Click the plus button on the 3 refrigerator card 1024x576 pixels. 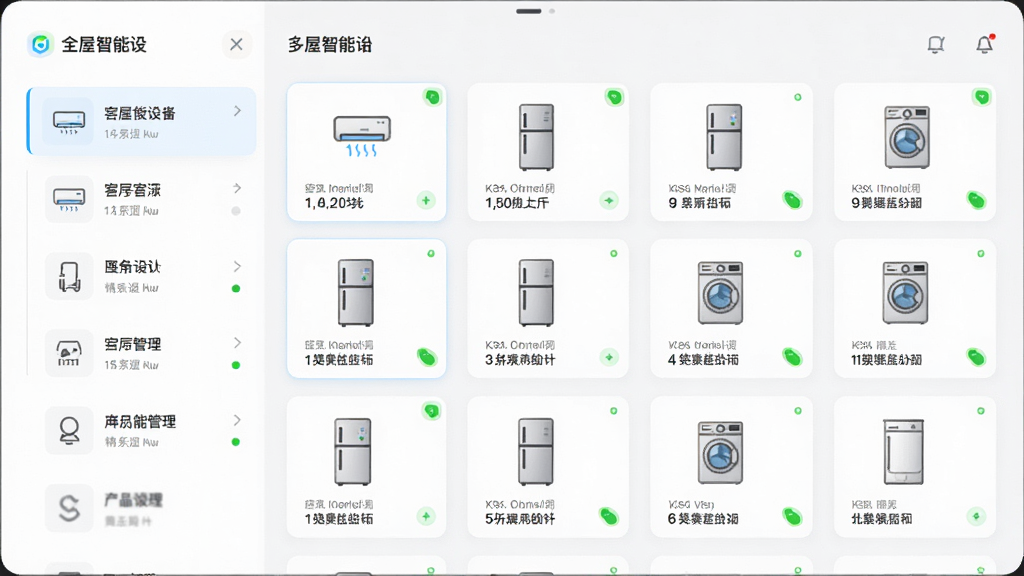(609, 357)
